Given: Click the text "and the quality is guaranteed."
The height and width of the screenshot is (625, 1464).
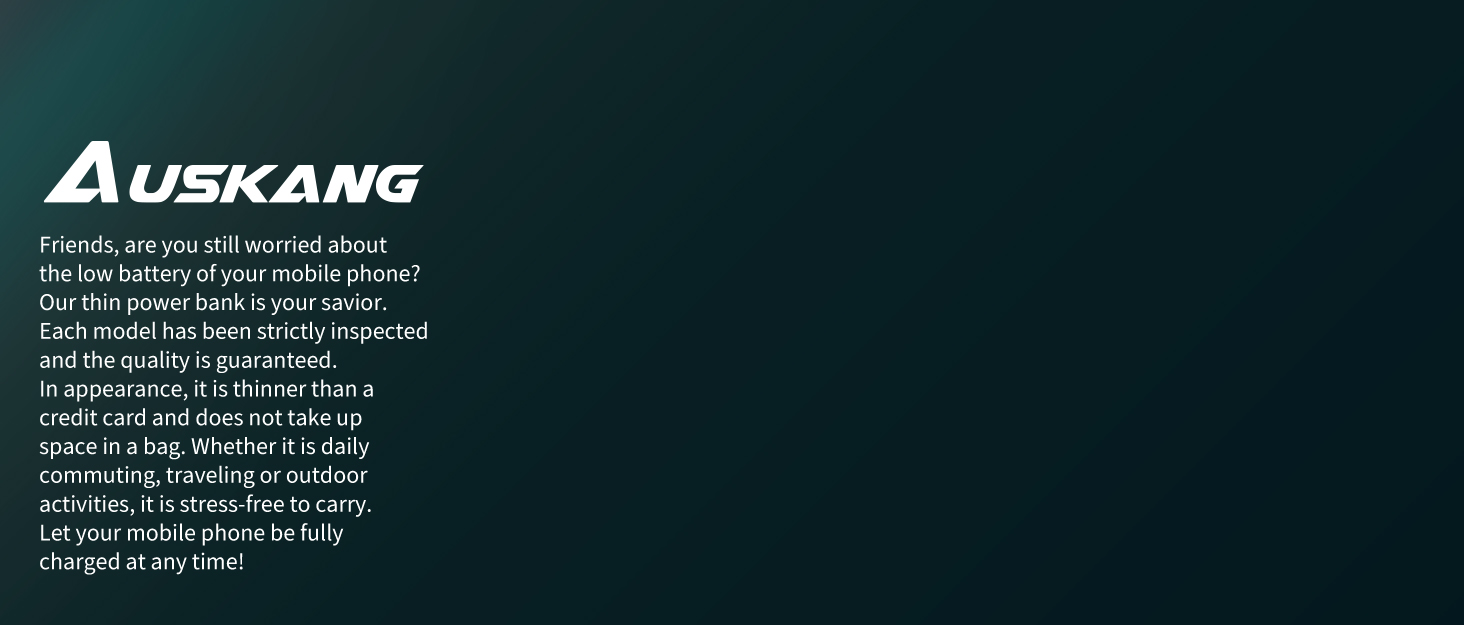Looking at the screenshot, I should (188, 360).
